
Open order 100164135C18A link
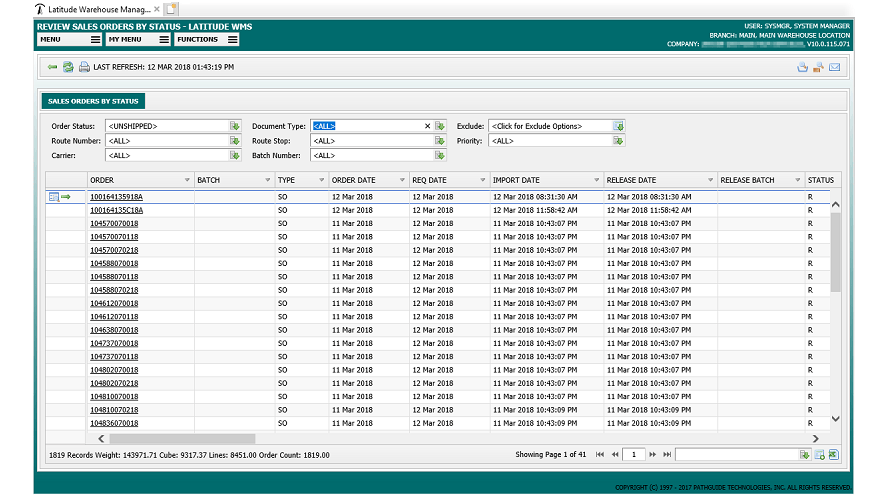(x=116, y=210)
